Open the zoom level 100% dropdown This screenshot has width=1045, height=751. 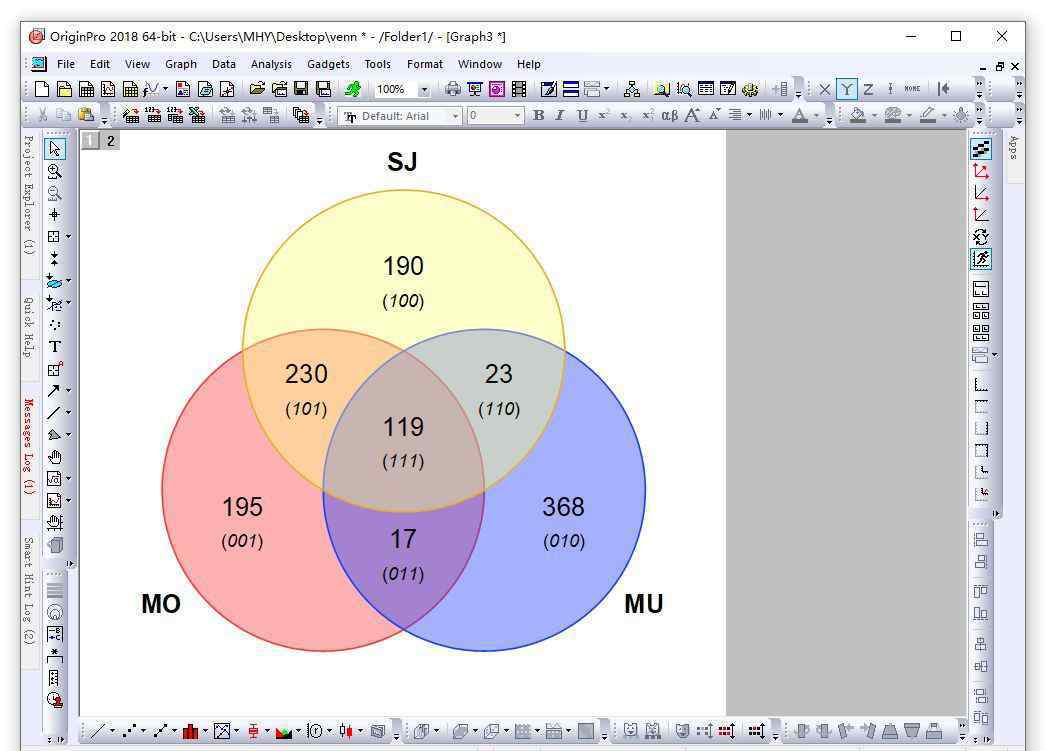pyautogui.click(x=424, y=90)
